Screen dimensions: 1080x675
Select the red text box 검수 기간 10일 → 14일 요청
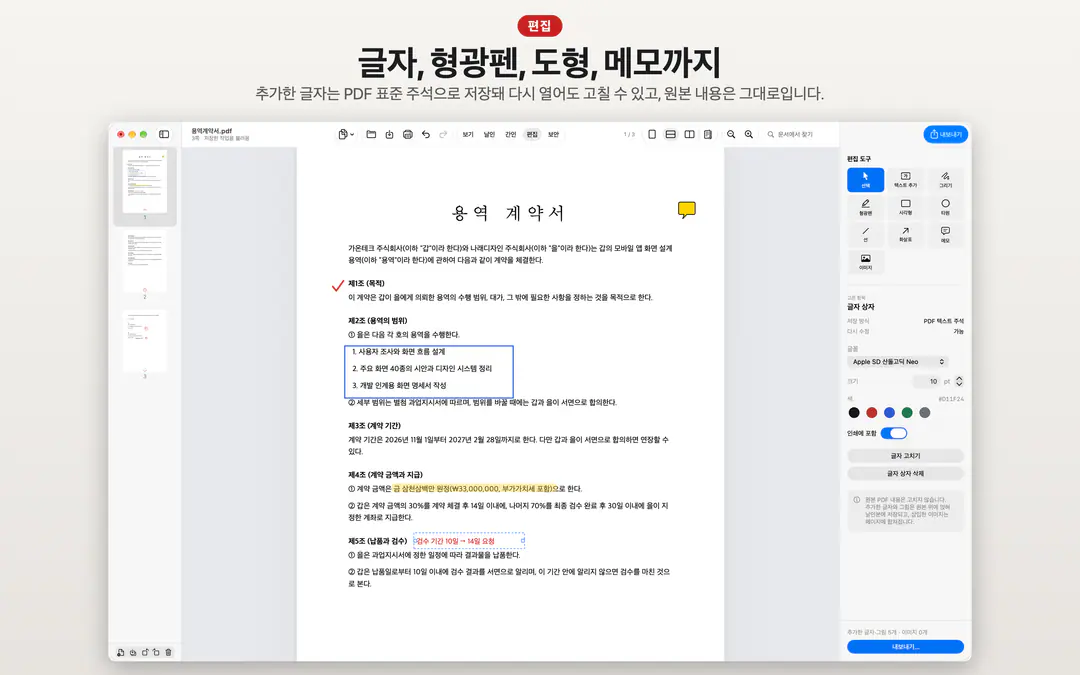pyautogui.click(x=469, y=541)
